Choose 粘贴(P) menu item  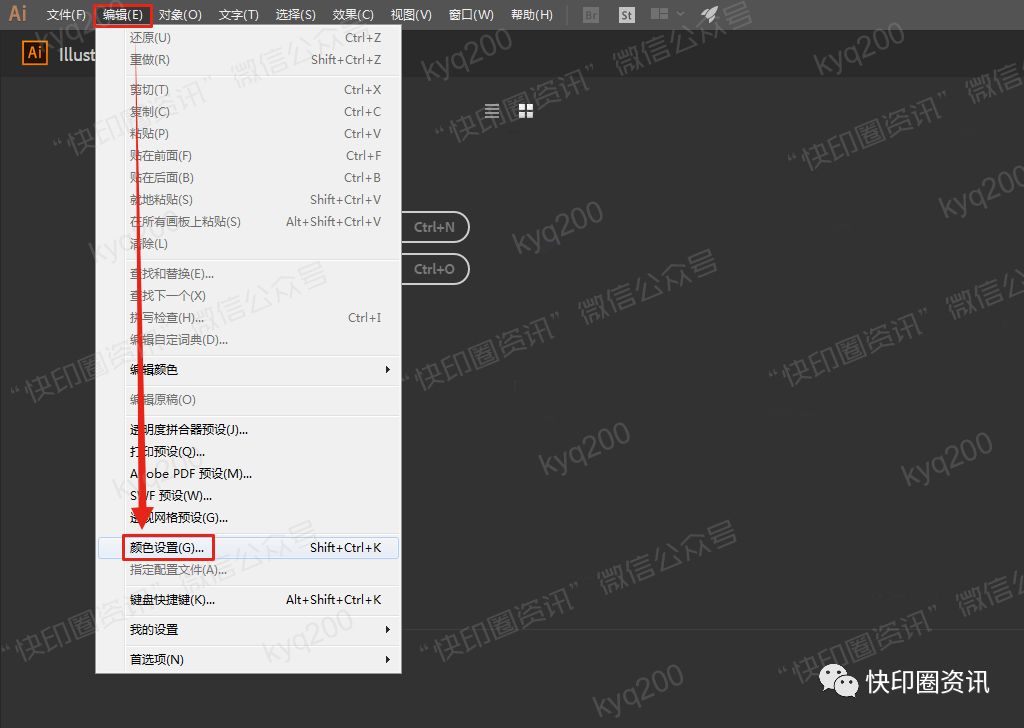[x=248, y=133]
